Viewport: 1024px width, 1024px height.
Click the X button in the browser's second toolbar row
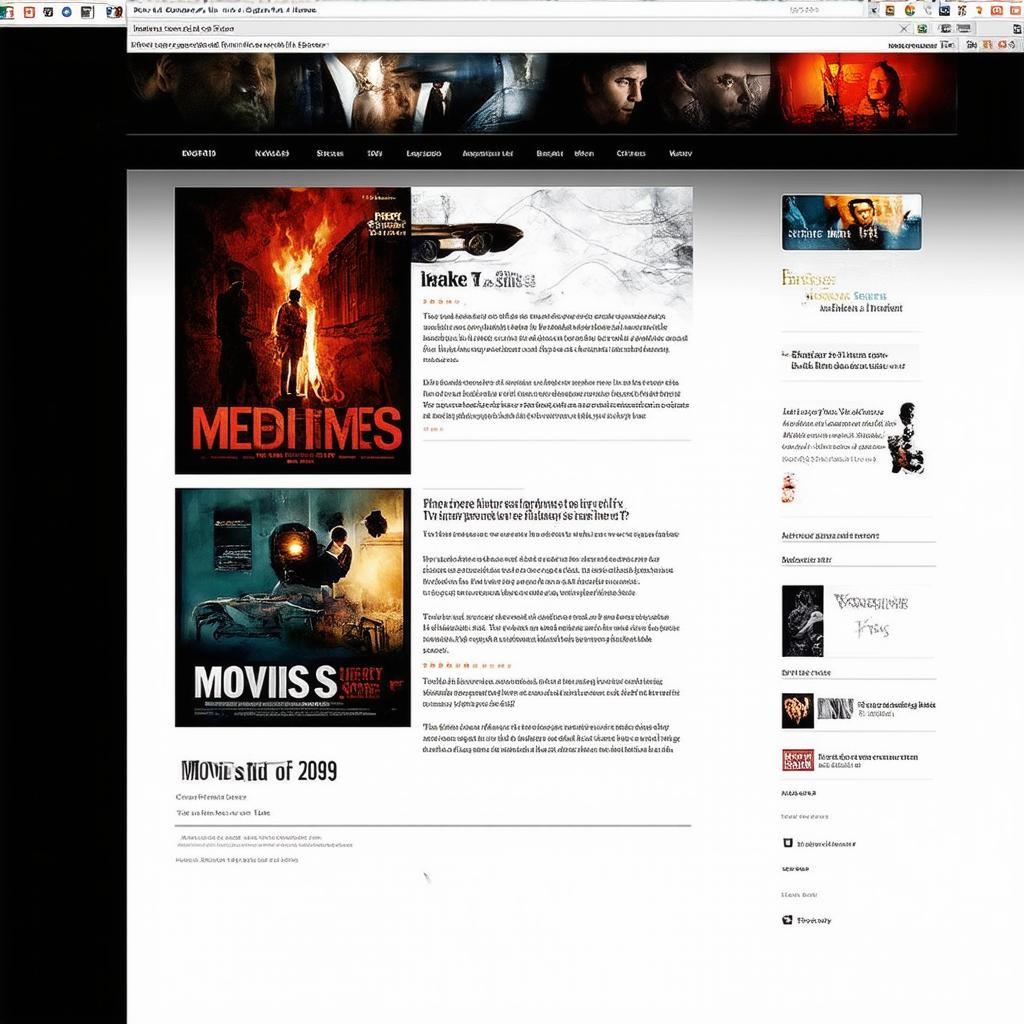tap(904, 29)
